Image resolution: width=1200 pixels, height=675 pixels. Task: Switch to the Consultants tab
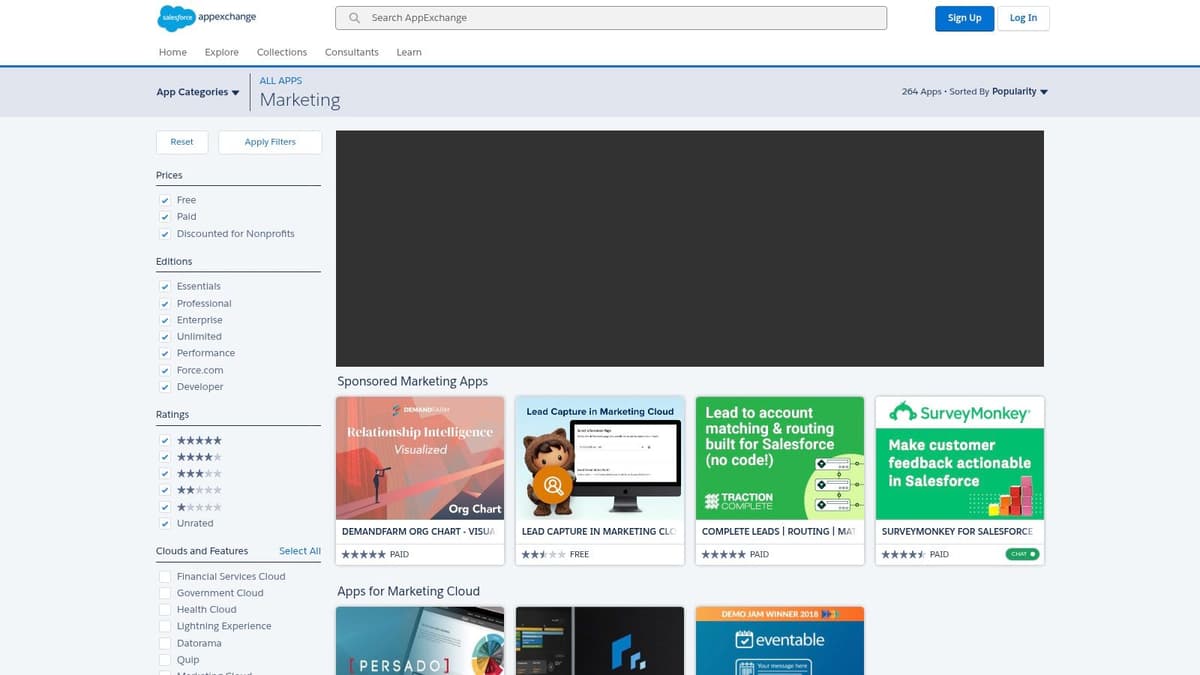(x=351, y=52)
